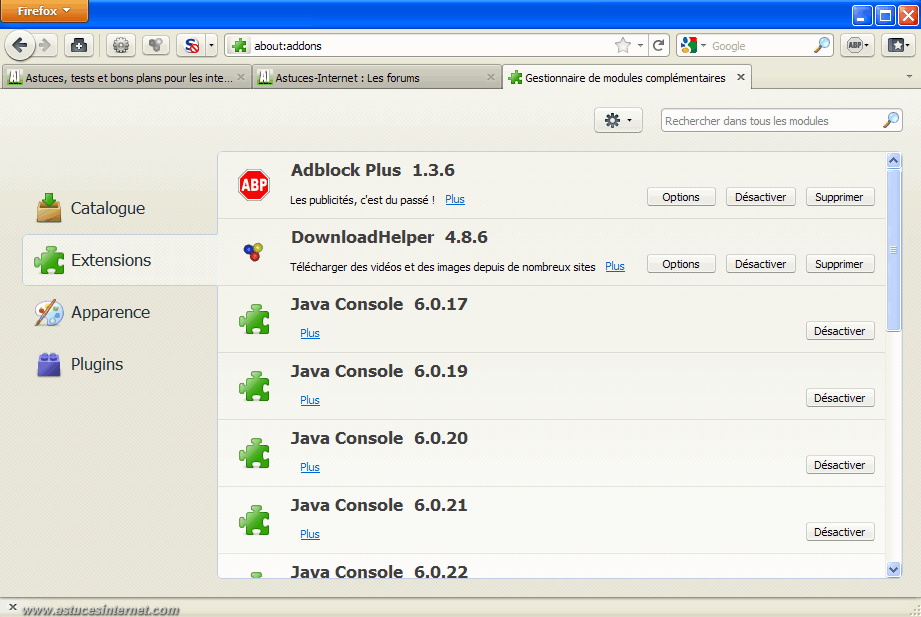Viewport: 921px width, 617px height.
Task: Click the extensions list scrollbar thumb
Action: point(893,250)
